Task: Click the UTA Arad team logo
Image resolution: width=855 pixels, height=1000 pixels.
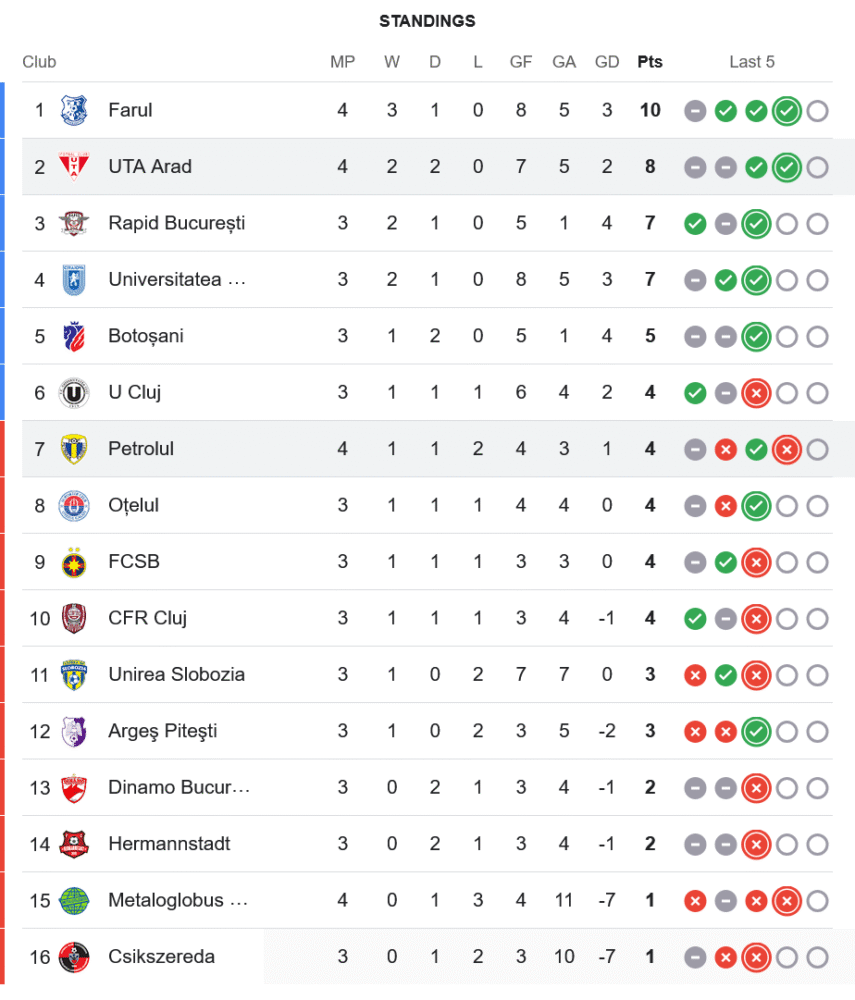Action: pyautogui.click(x=74, y=166)
